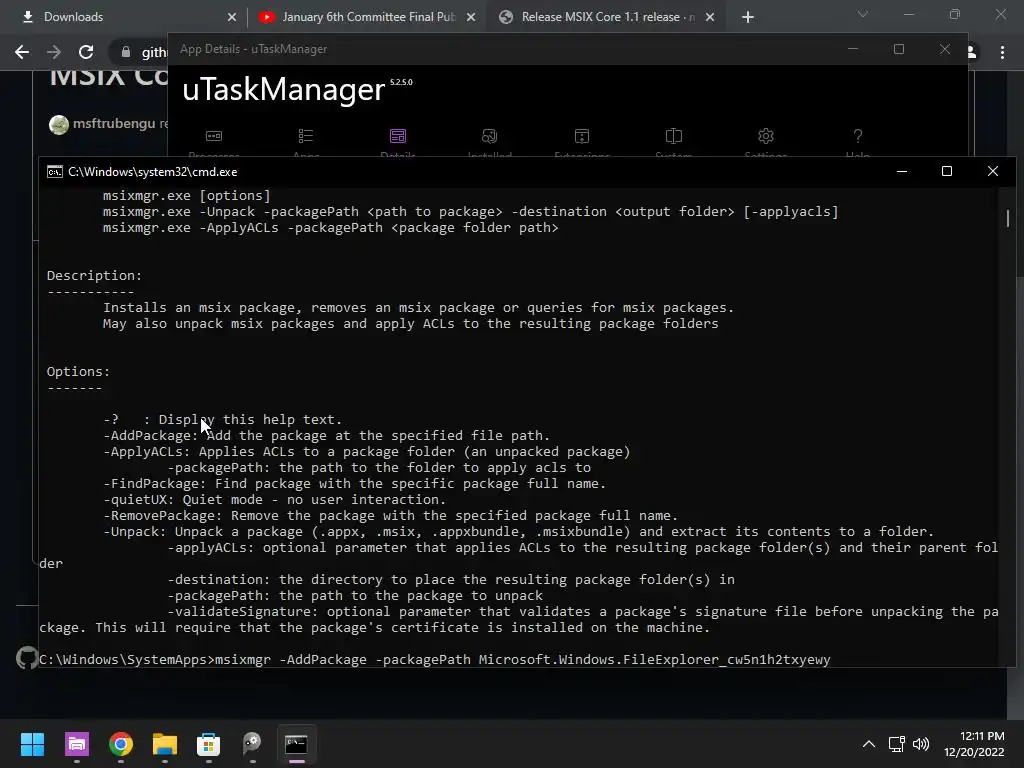Go back in Chrome browser
This screenshot has height=768, width=1024.
[22, 52]
